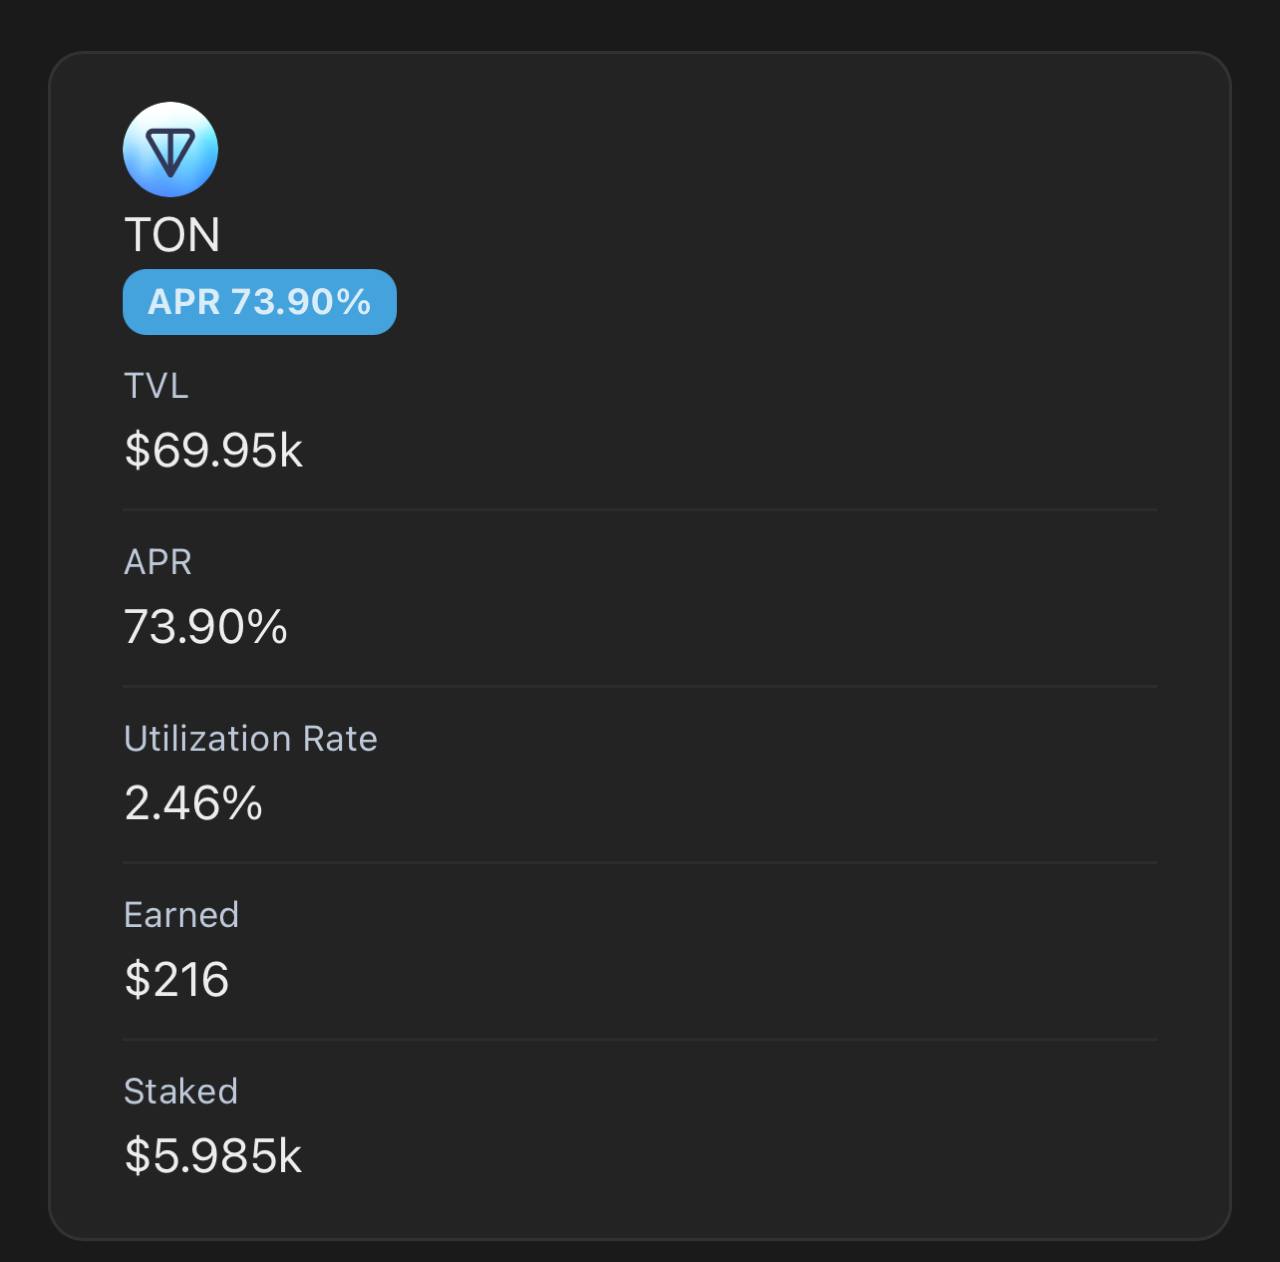Select the $216 earned amount

tap(177, 979)
